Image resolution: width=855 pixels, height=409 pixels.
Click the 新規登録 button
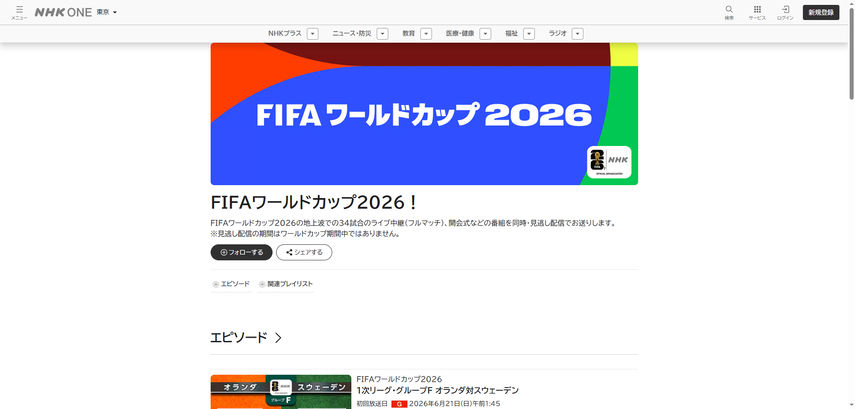click(x=821, y=13)
